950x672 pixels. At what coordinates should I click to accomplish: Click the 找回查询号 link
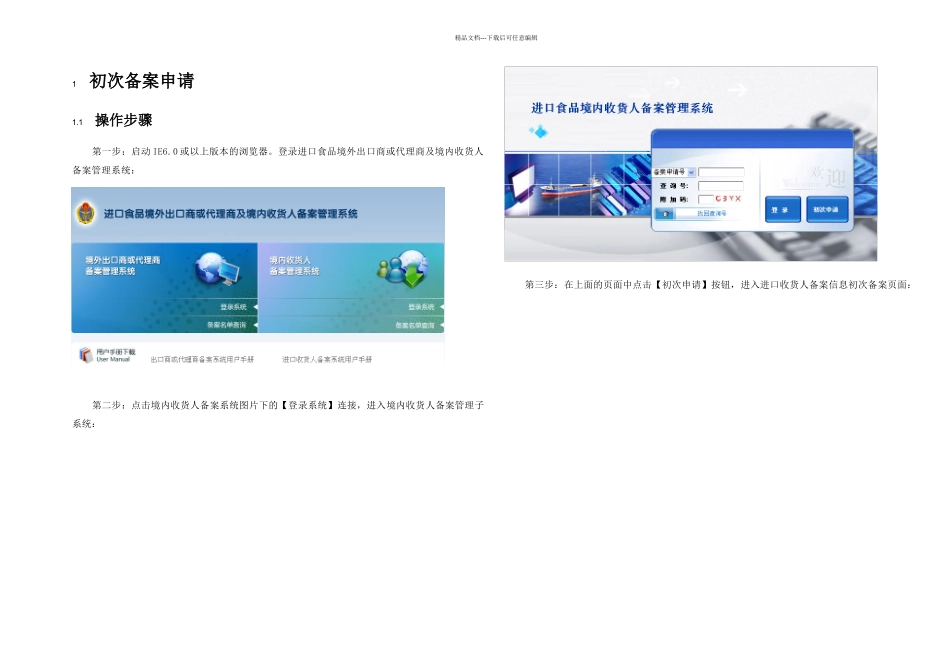coord(711,214)
